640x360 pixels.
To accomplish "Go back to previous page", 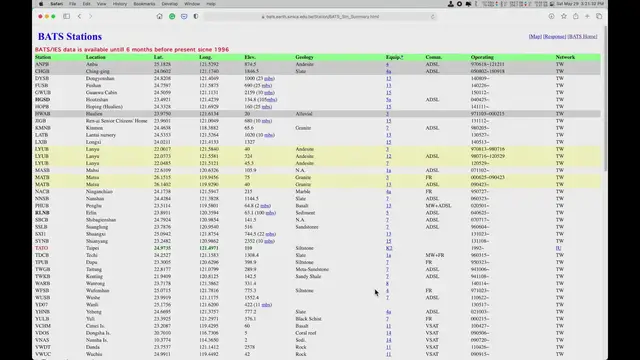I will click(80, 16).
